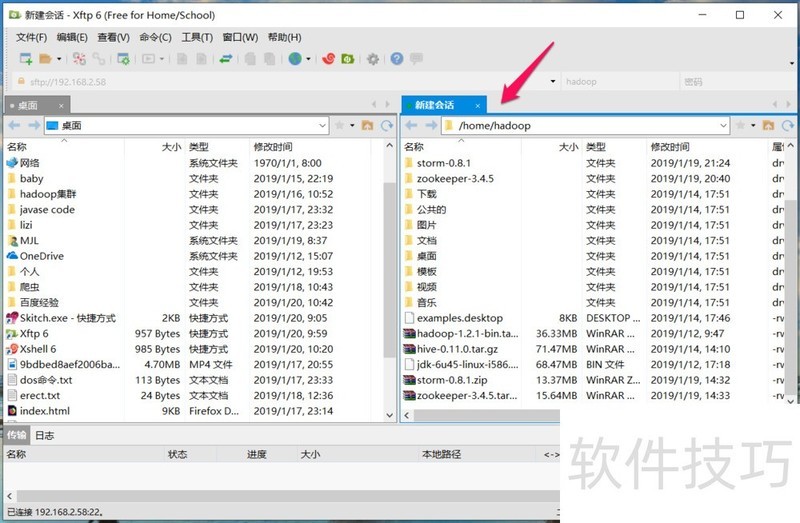
Task: Go back in local pane navigation
Action: pyautogui.click(x=14, y=125)
